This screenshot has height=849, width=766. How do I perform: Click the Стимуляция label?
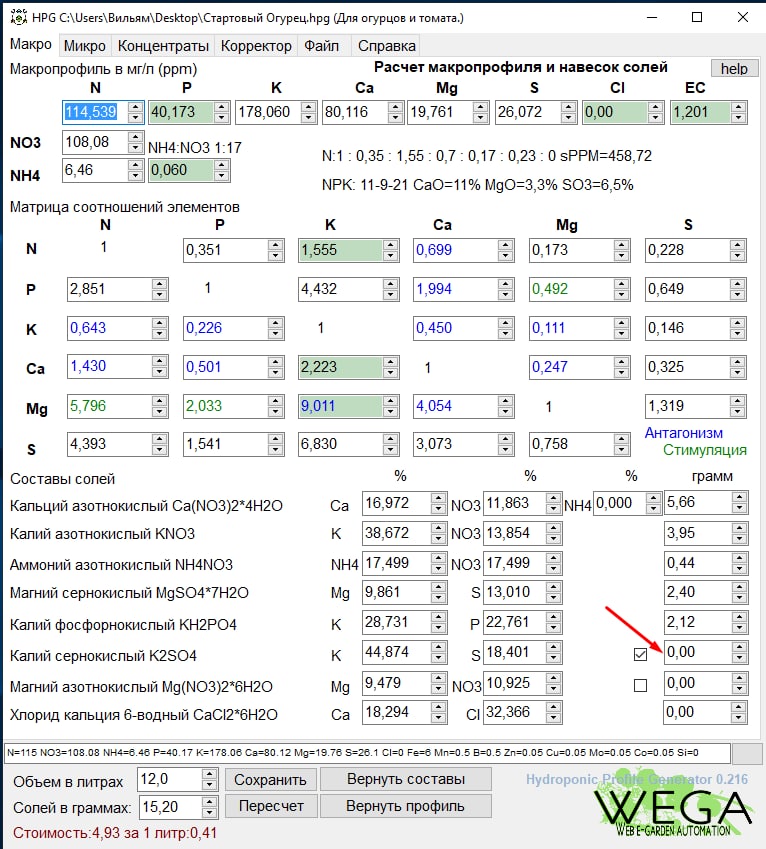(705, 450)
